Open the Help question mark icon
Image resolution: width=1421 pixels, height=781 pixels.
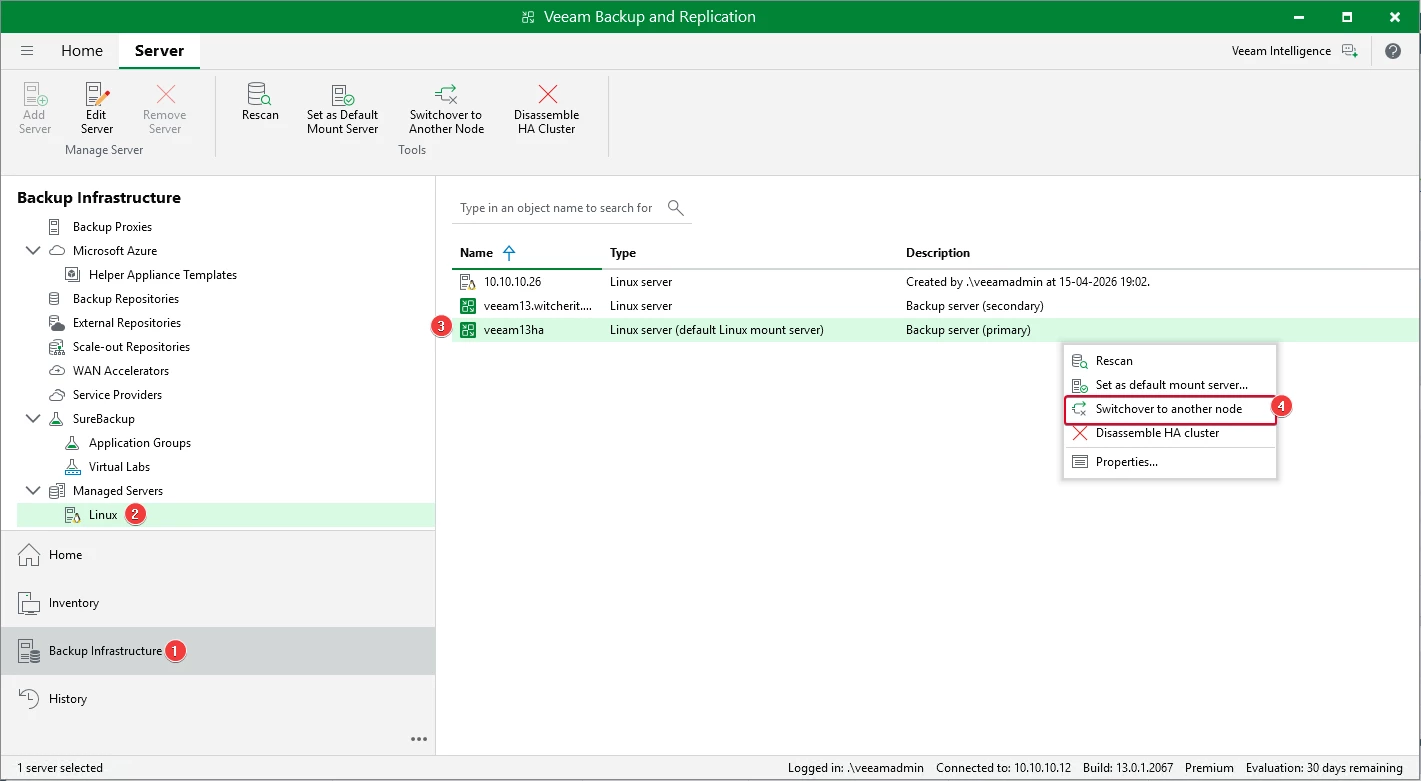tap(1393, 51)
